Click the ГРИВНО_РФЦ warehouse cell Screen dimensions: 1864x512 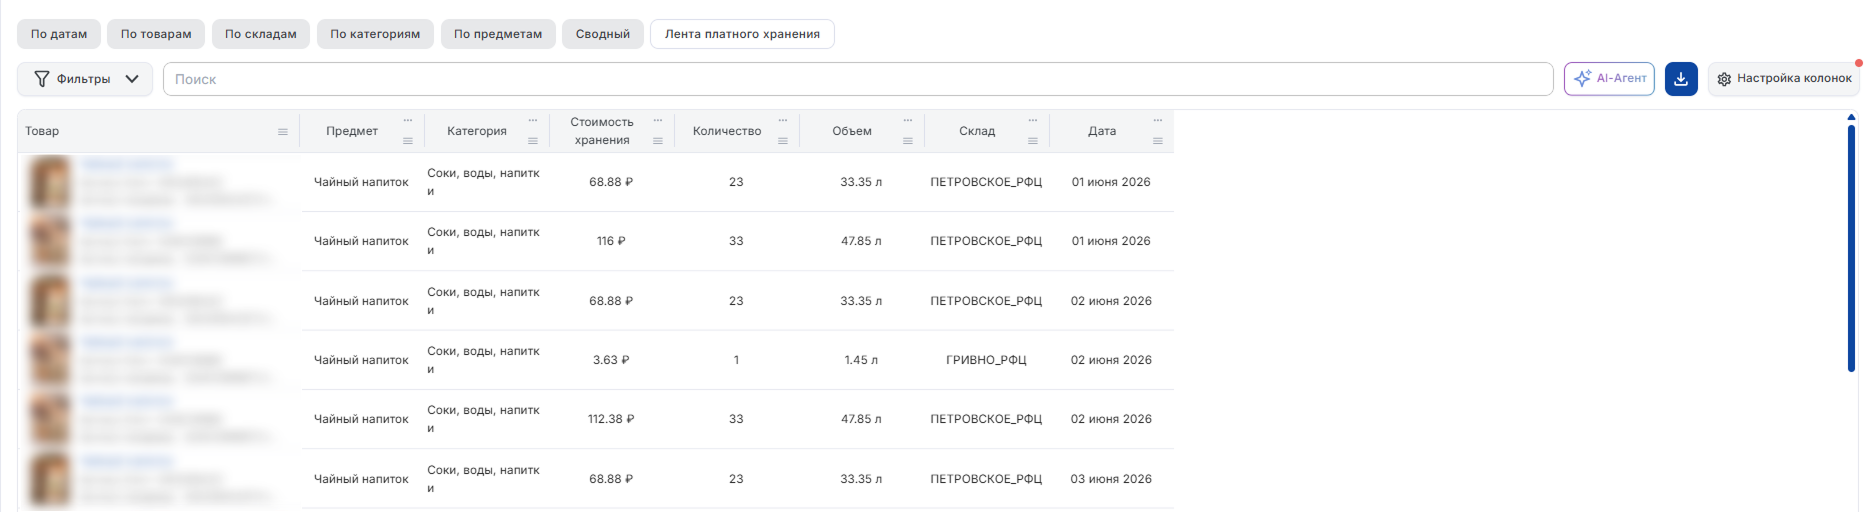[x=986, y=361]
